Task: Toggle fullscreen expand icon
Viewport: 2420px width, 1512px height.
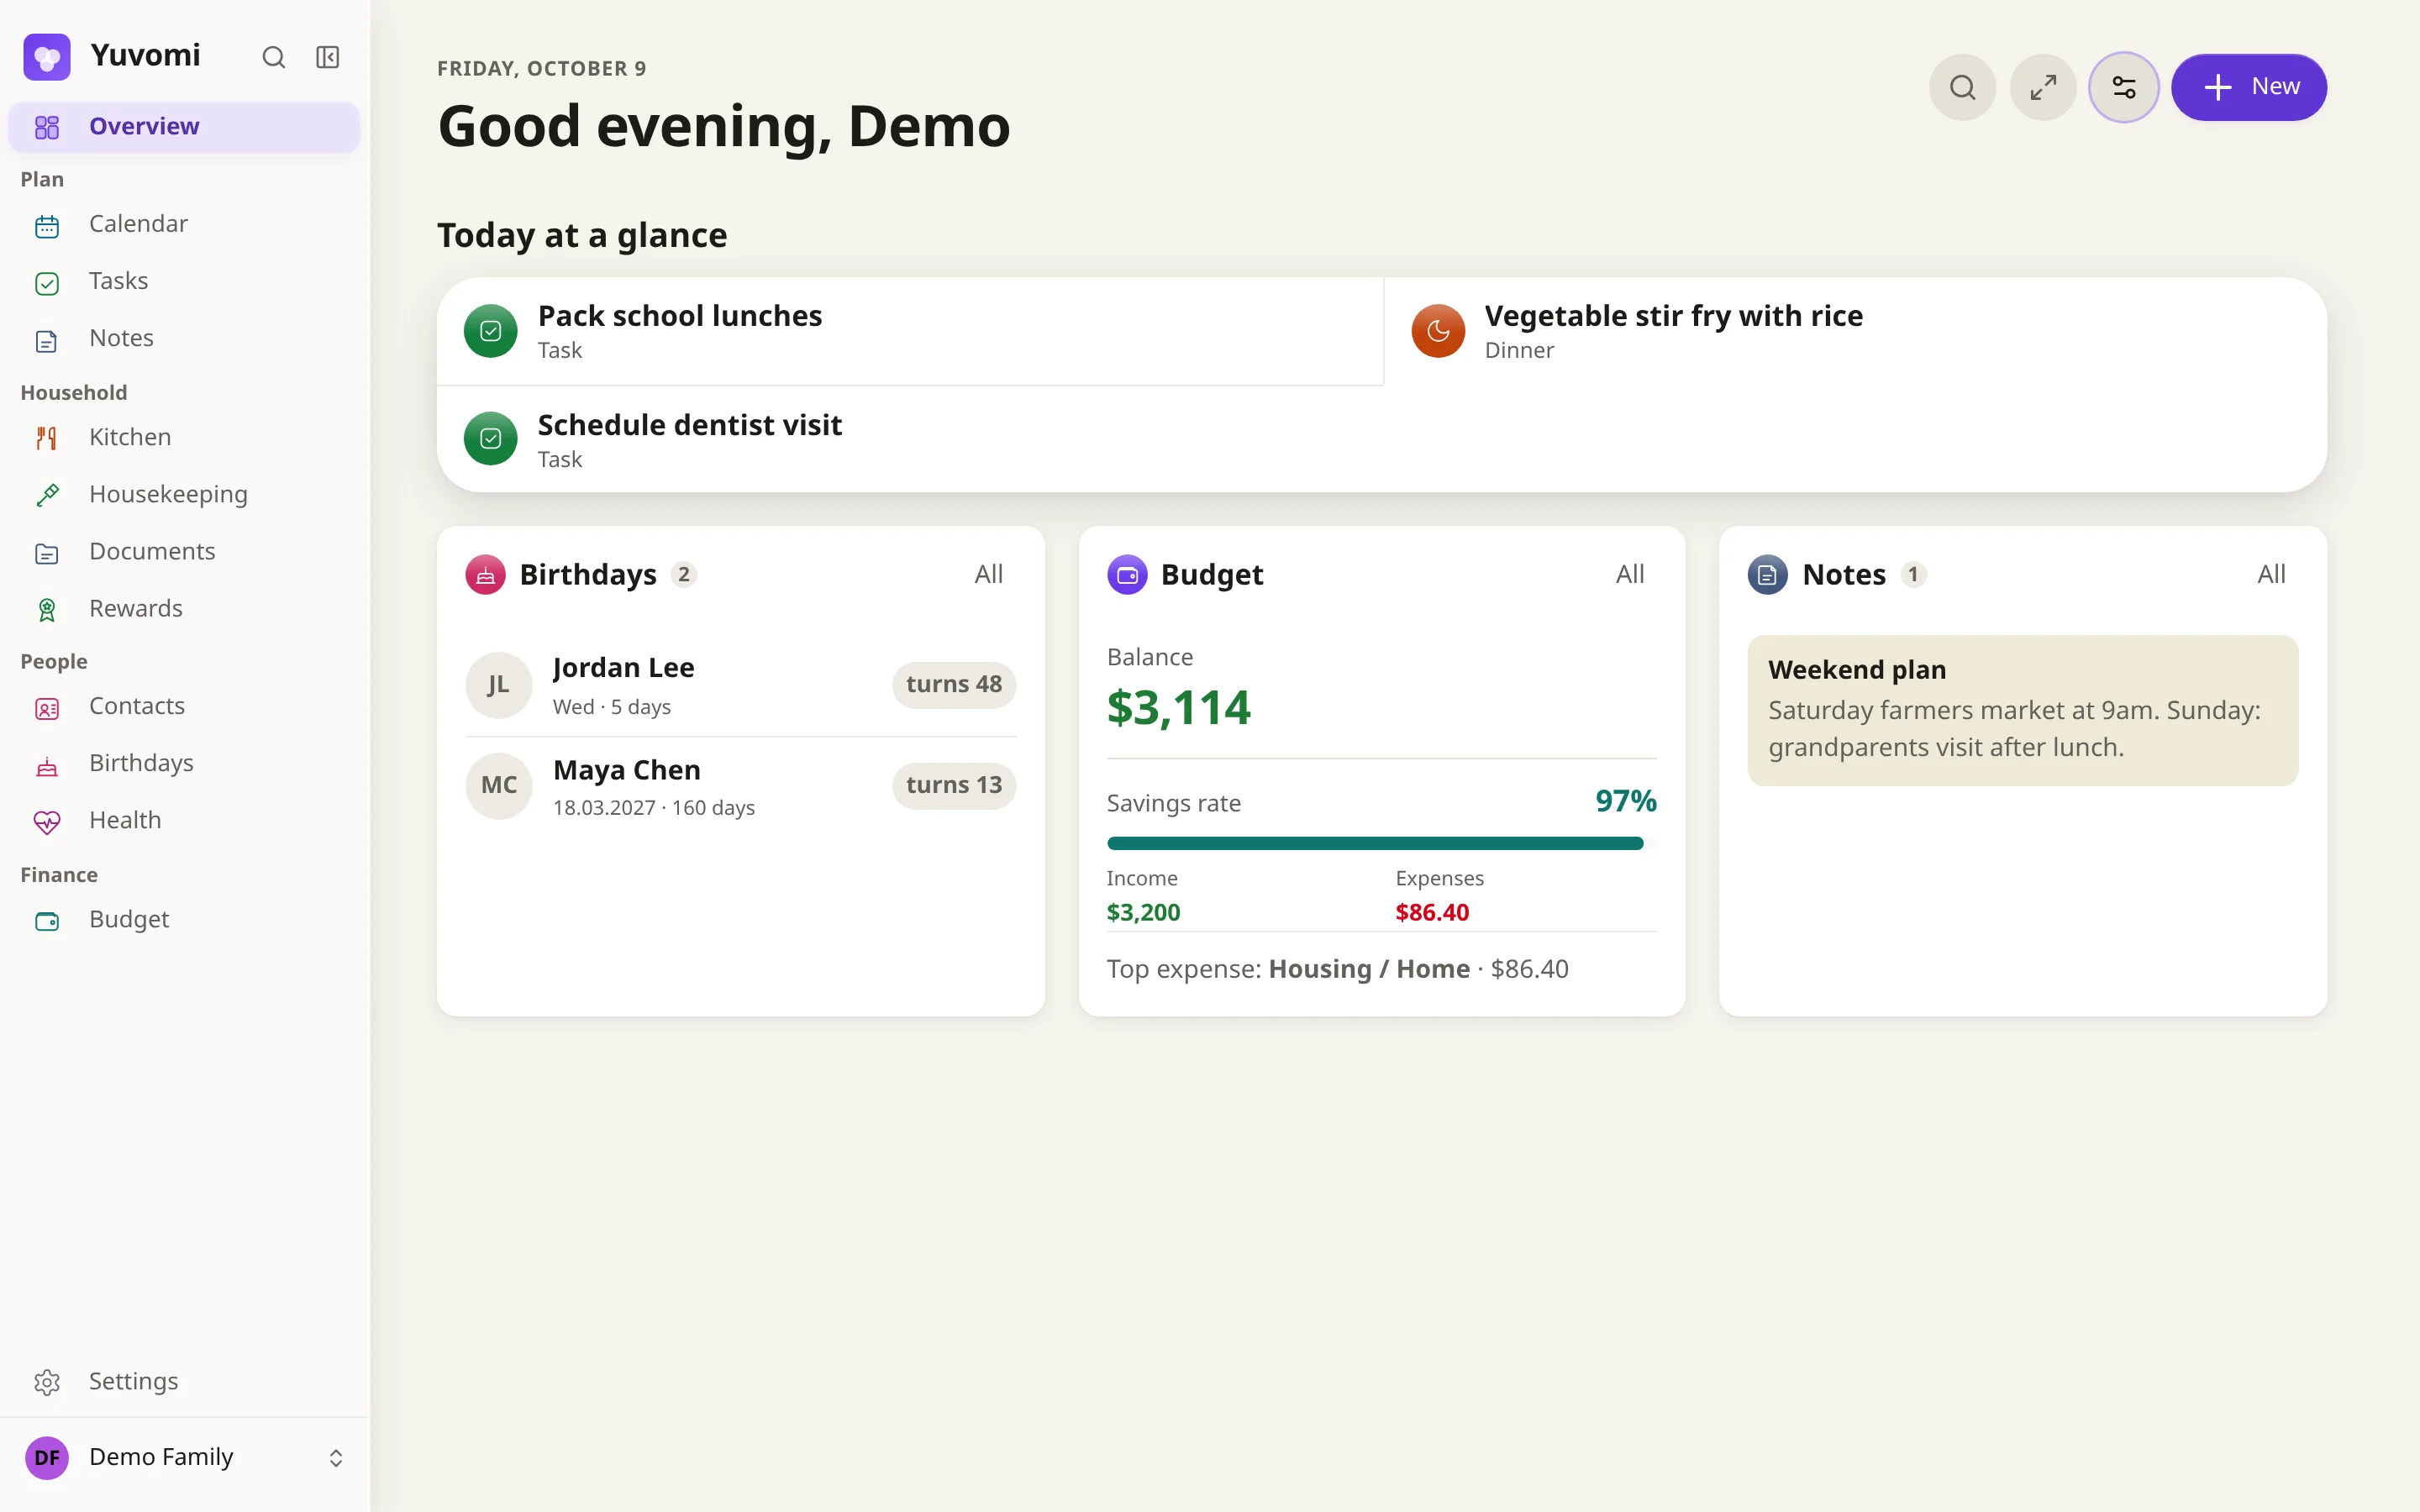Action: [x=2043, y=87]
